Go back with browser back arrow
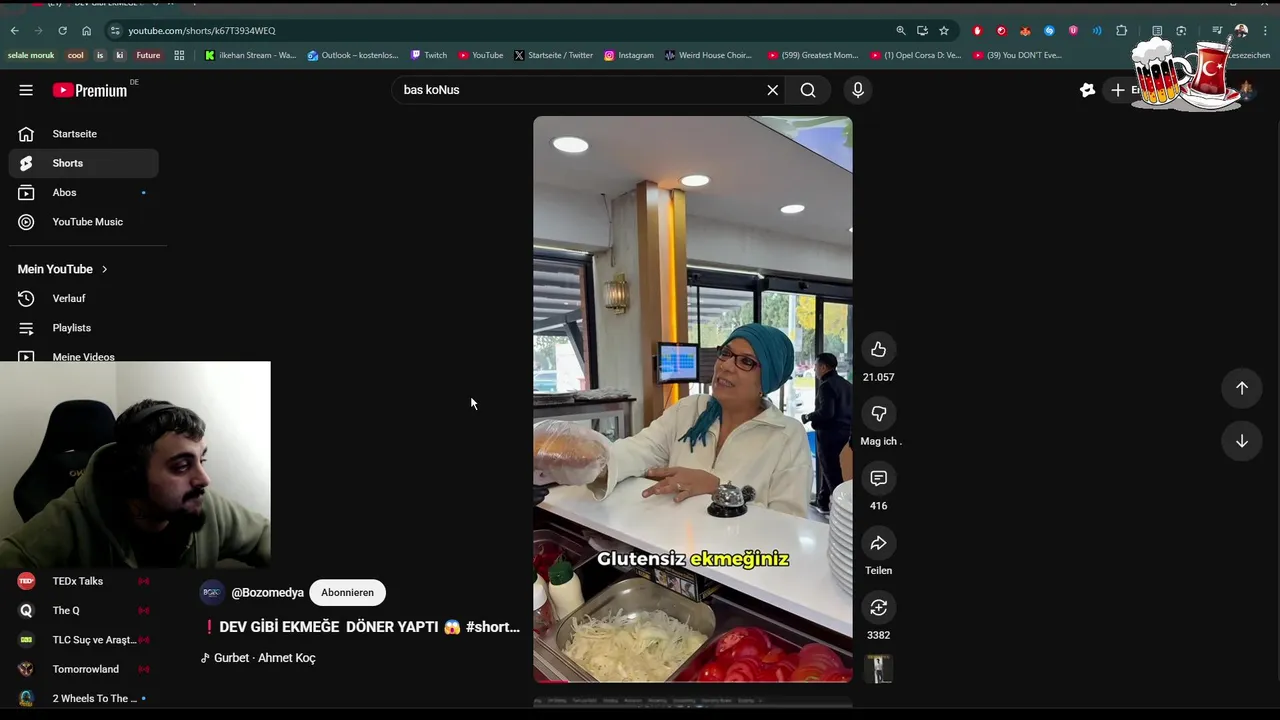1280x720 pixels. (14, 31)
